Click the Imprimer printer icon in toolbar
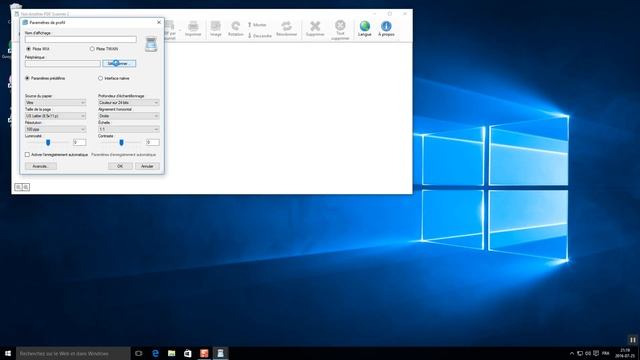This screenshot has width=640, height=360. tap(193, 27)
